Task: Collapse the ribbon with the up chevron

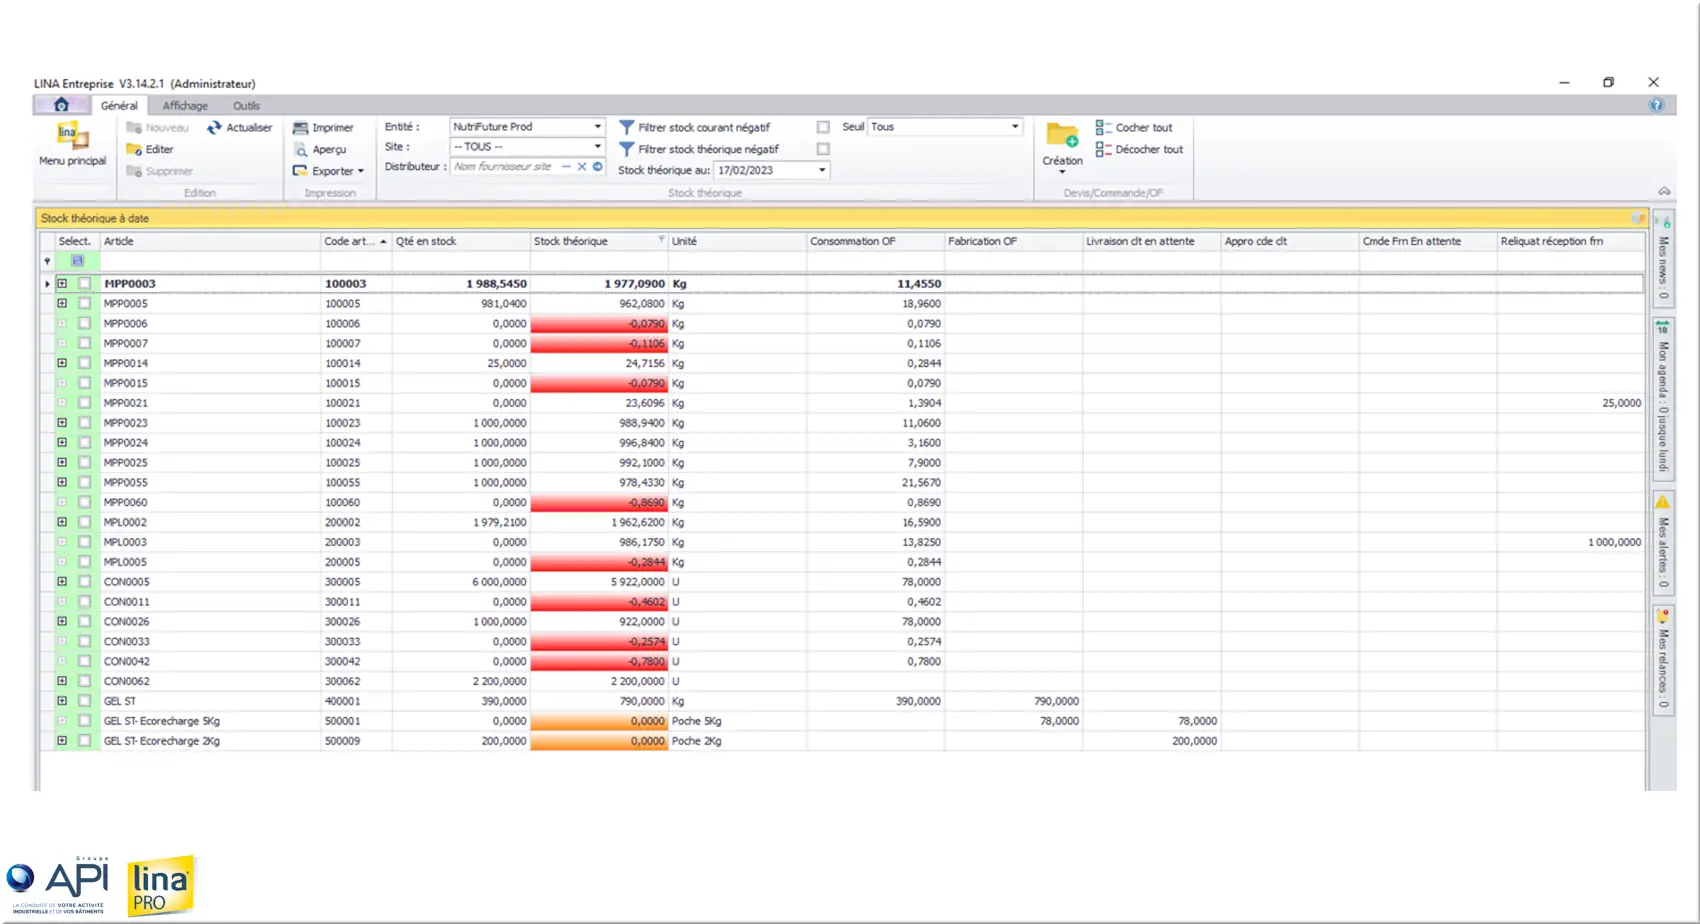Action: pyautogui.click(x=1664, y=191)
